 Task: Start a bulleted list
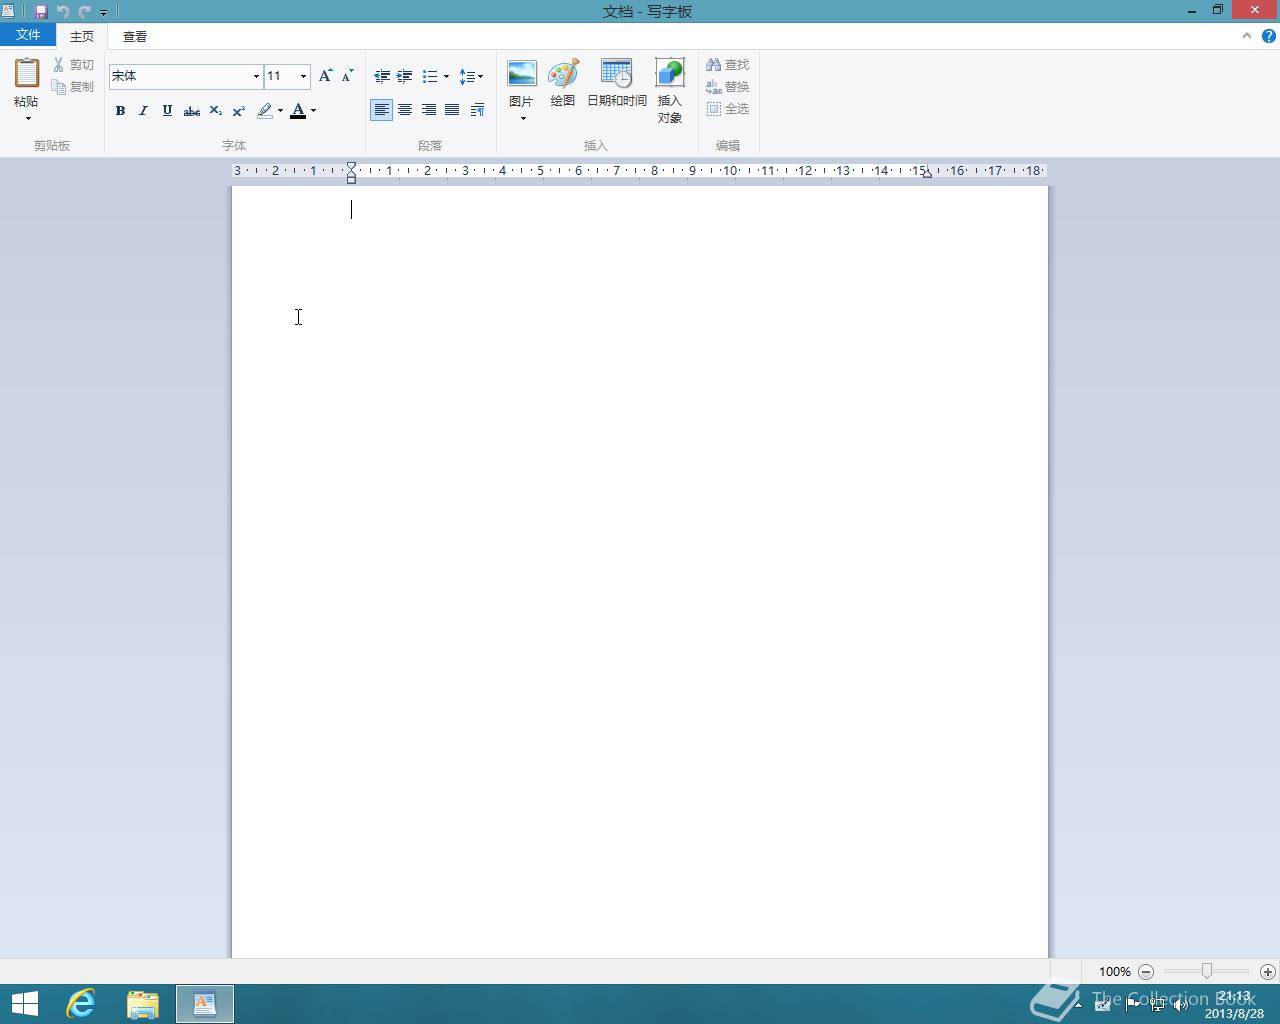pos(430,76)
